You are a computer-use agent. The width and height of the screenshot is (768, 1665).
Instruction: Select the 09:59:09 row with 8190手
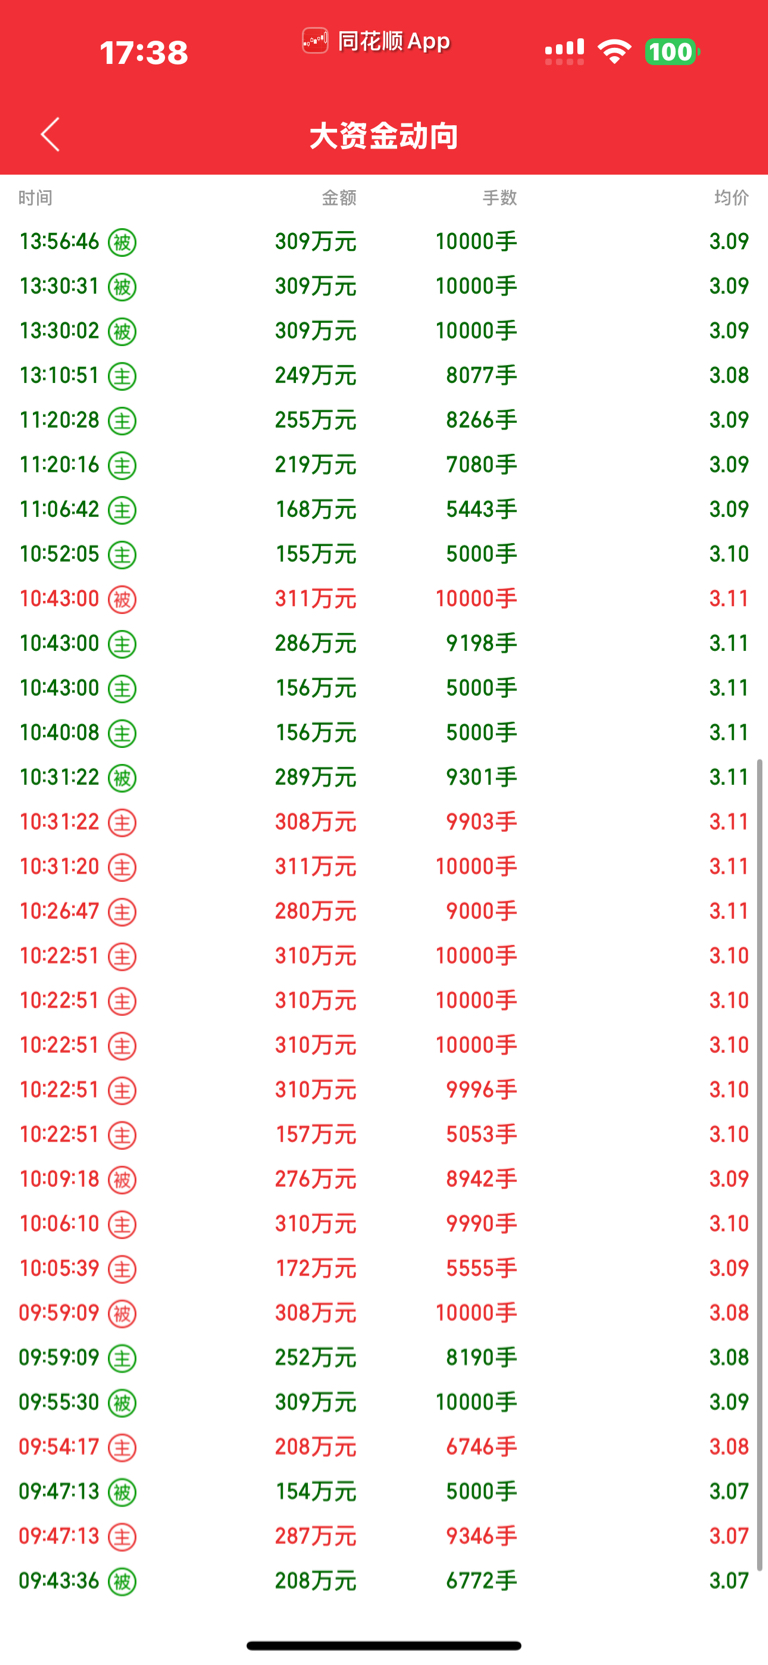pyautogui.click(x=384, y=1358)
